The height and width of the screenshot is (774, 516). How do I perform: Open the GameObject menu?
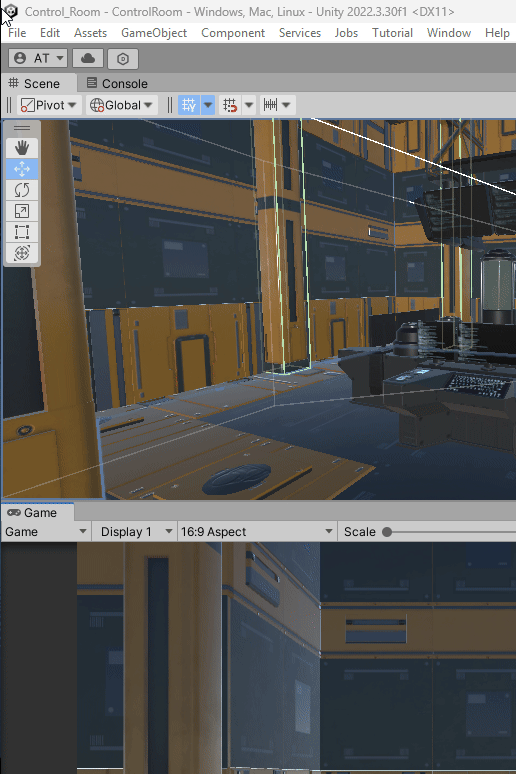point(154,33)
